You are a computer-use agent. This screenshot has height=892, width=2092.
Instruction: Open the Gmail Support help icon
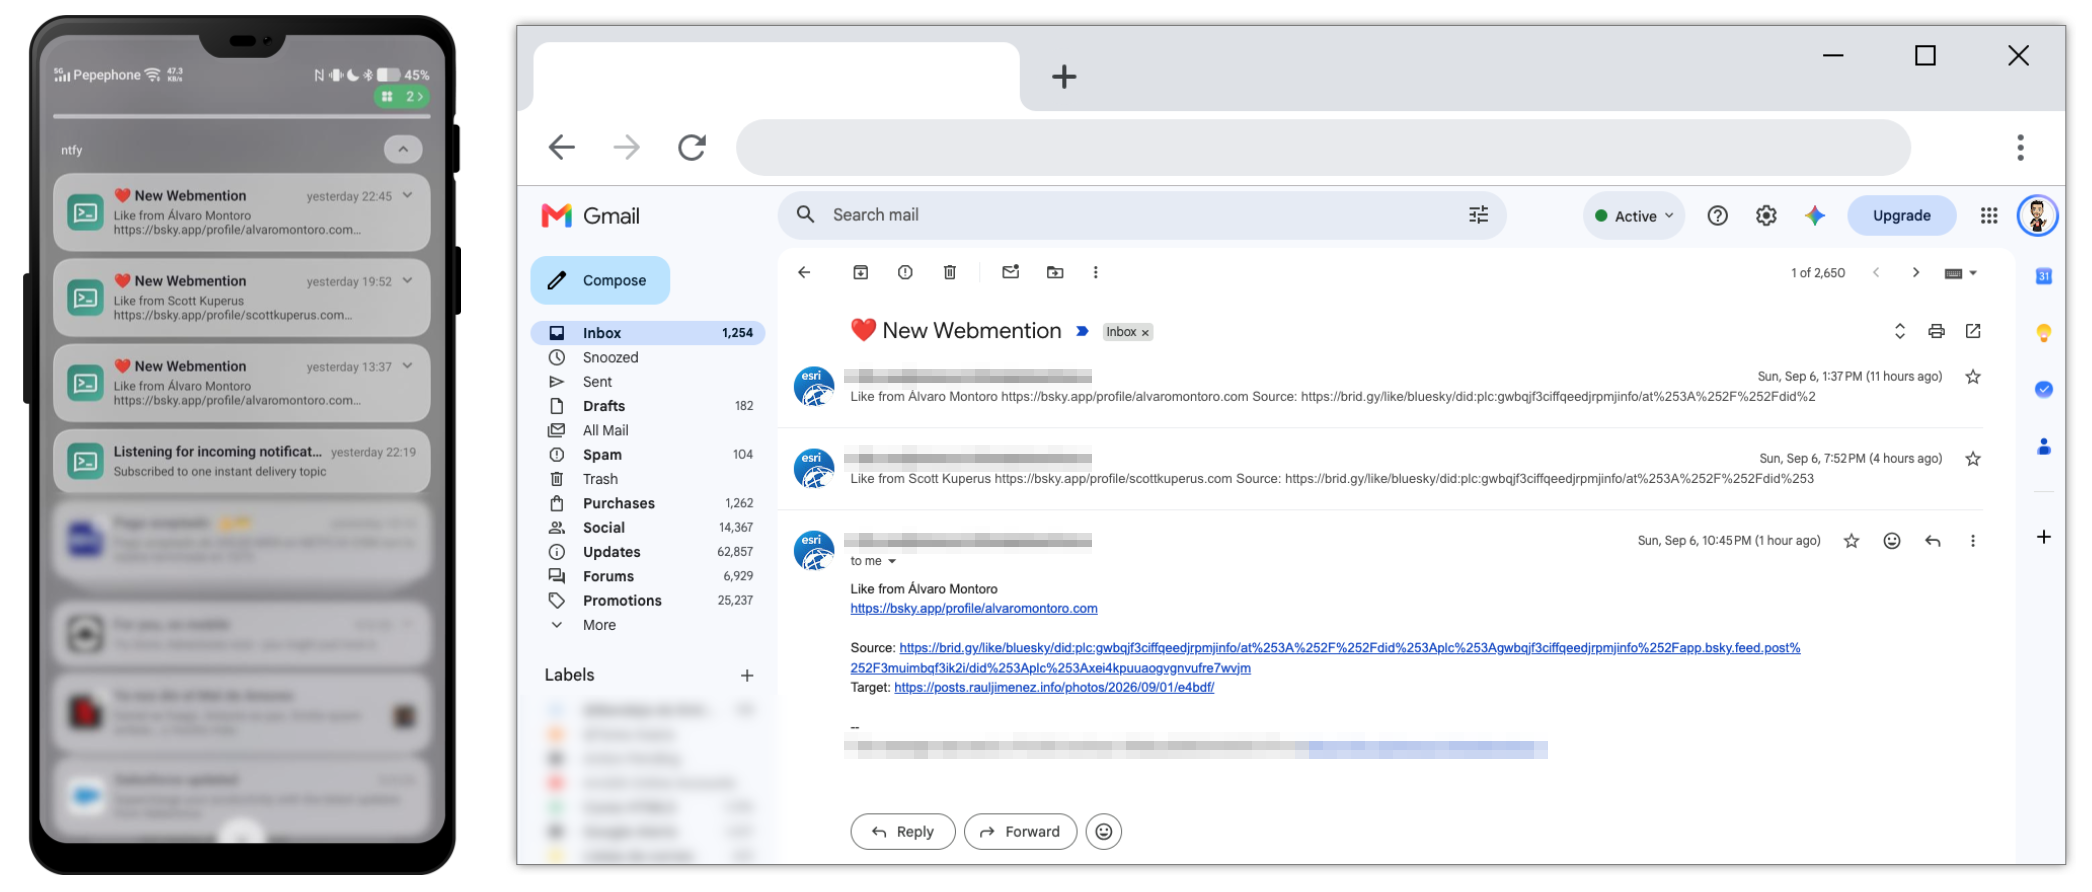coord(1718,216)
